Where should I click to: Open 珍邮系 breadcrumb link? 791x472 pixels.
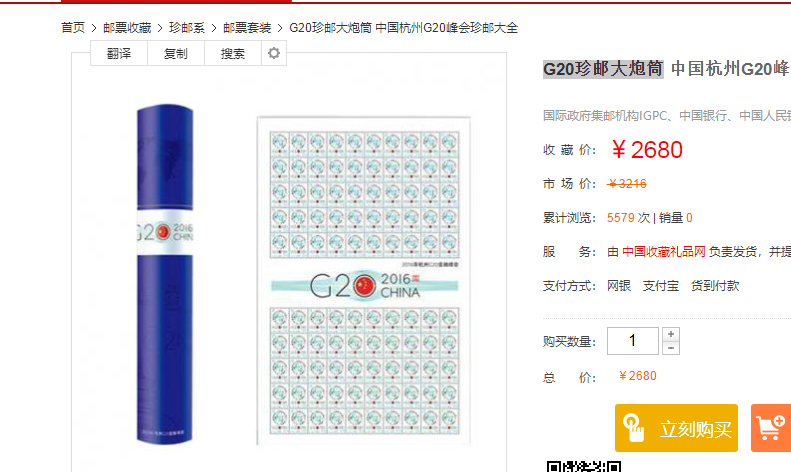click(187, 28)
